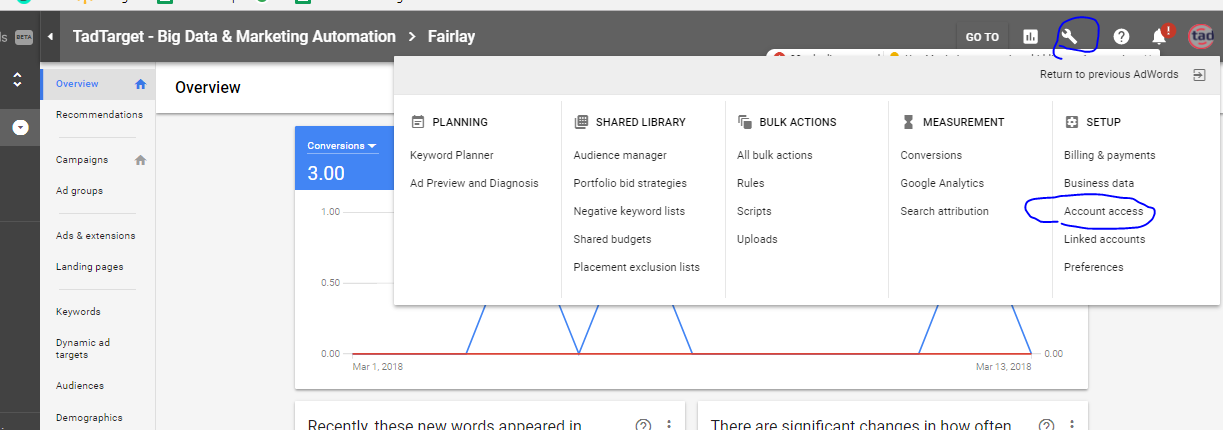Open Preferences under Setup
This screenshot has width=1223, height=430.
click(1094, 267)
